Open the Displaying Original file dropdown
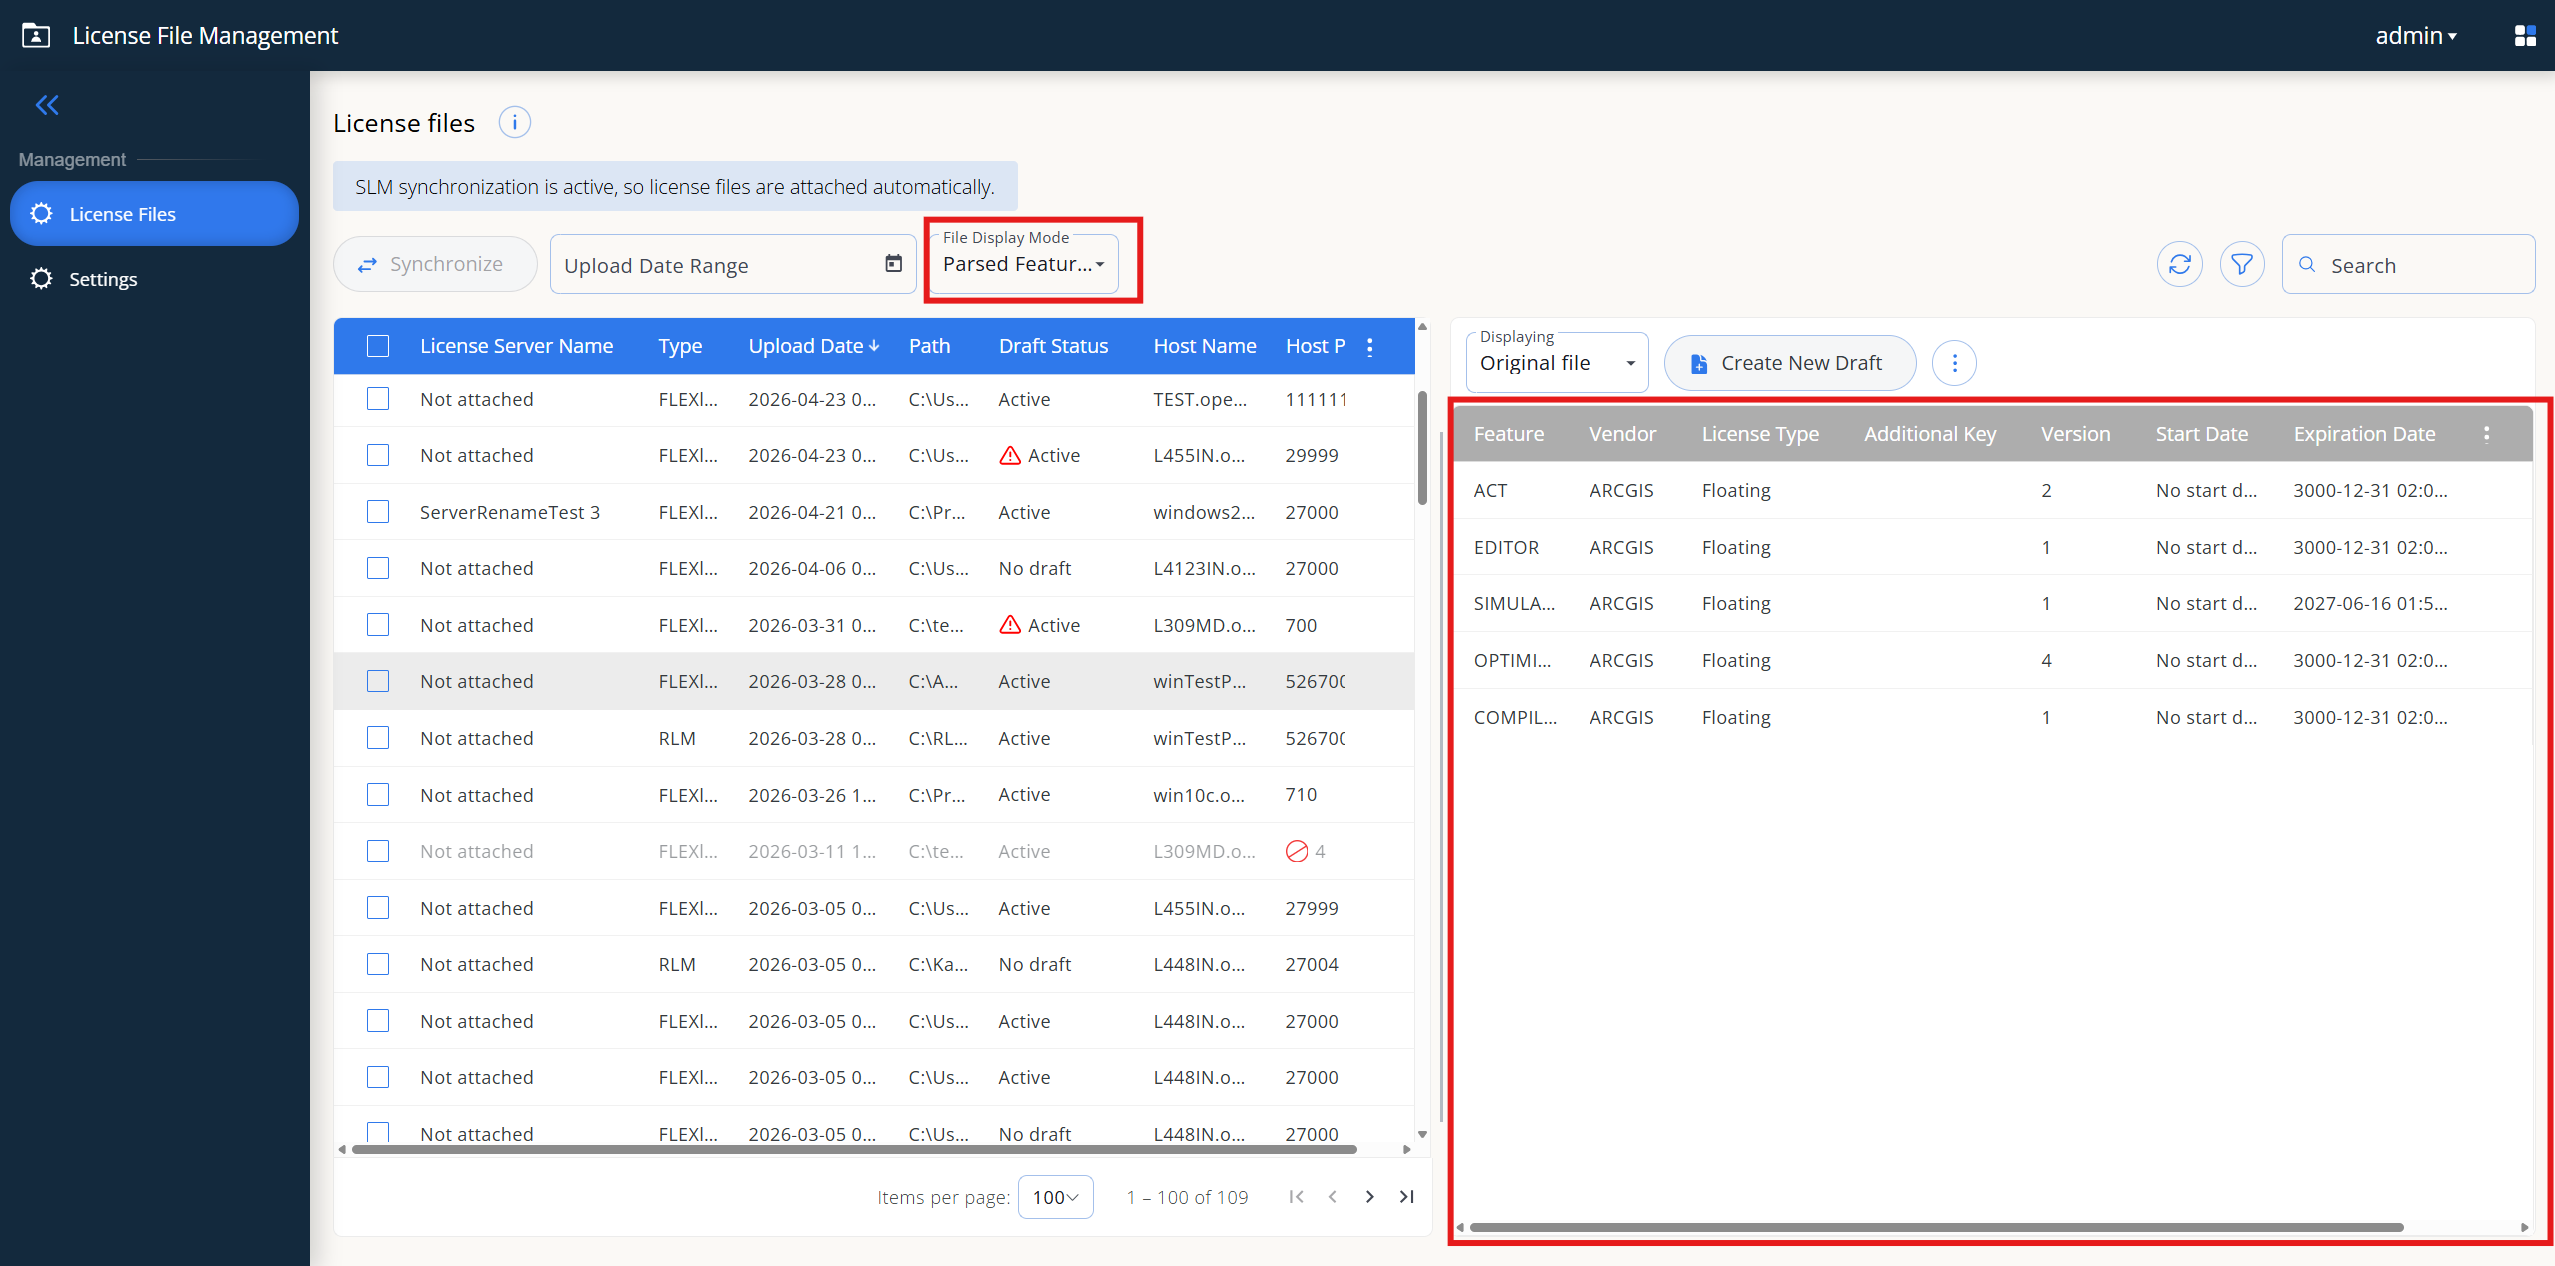 coord(1557,363)
